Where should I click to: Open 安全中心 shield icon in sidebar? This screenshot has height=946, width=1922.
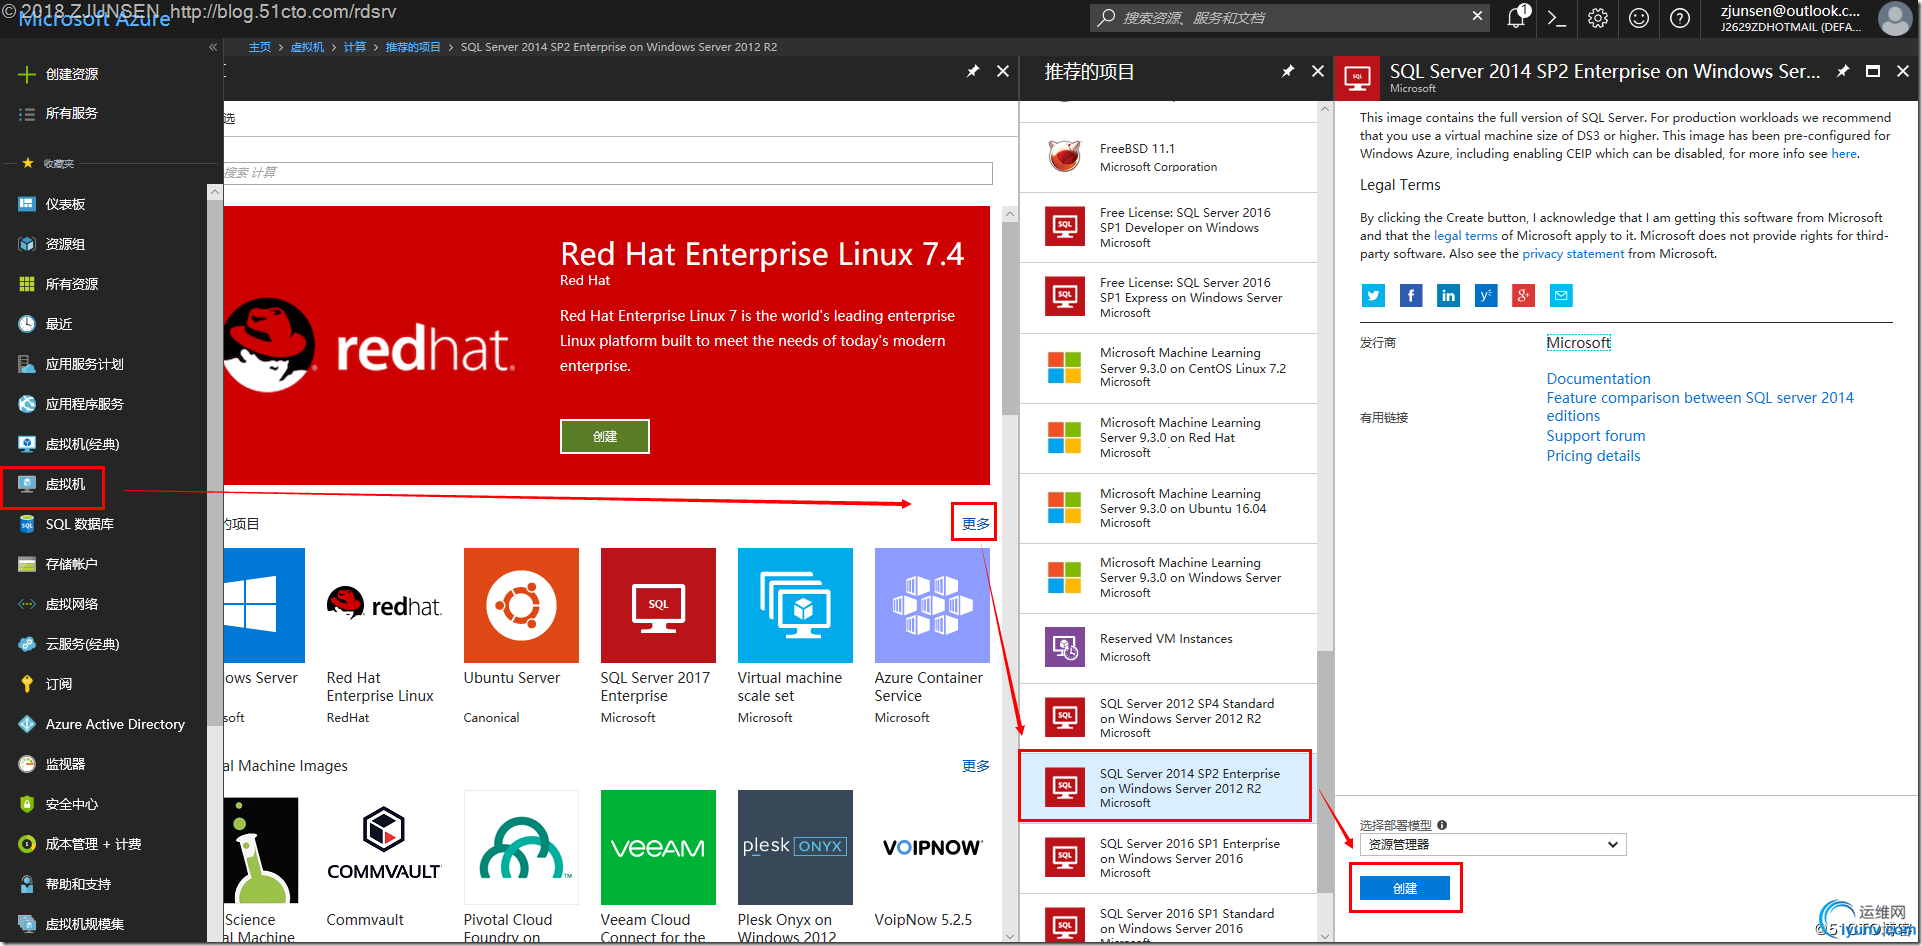27,804
